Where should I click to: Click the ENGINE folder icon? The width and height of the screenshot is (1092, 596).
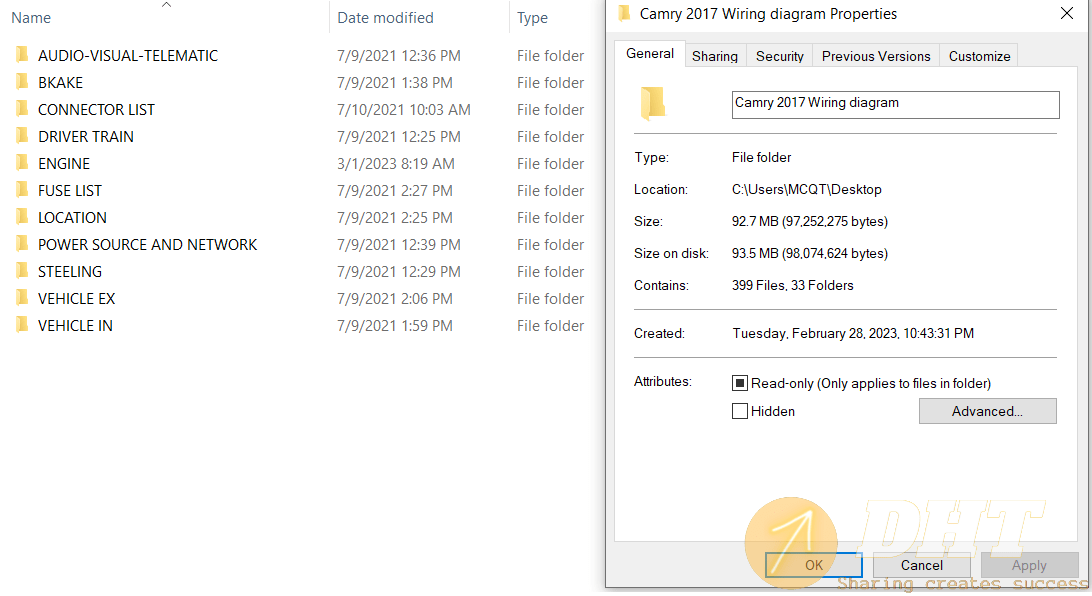(22, 163)
